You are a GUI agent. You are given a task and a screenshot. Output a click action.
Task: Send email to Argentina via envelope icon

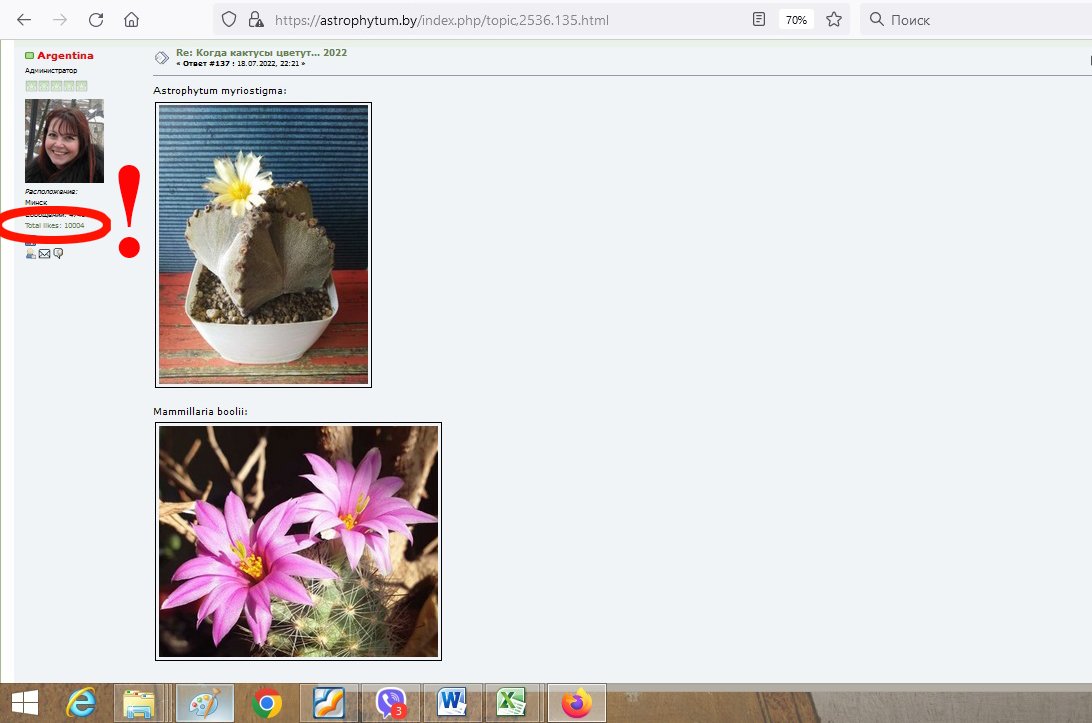[44, 254]
